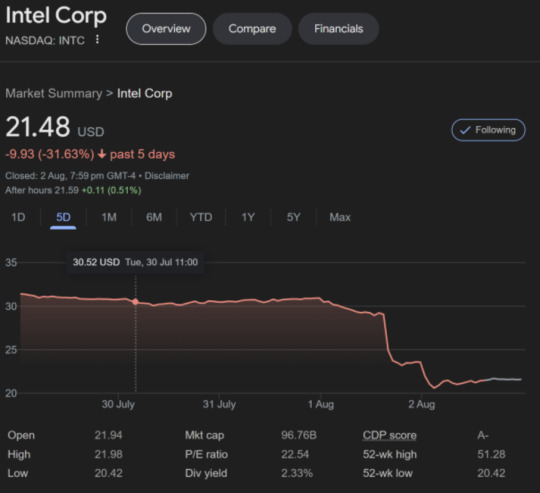Click the Div yield value 2.33%
The width and height of the screenshot is (540, 493).
coord(297,473)
